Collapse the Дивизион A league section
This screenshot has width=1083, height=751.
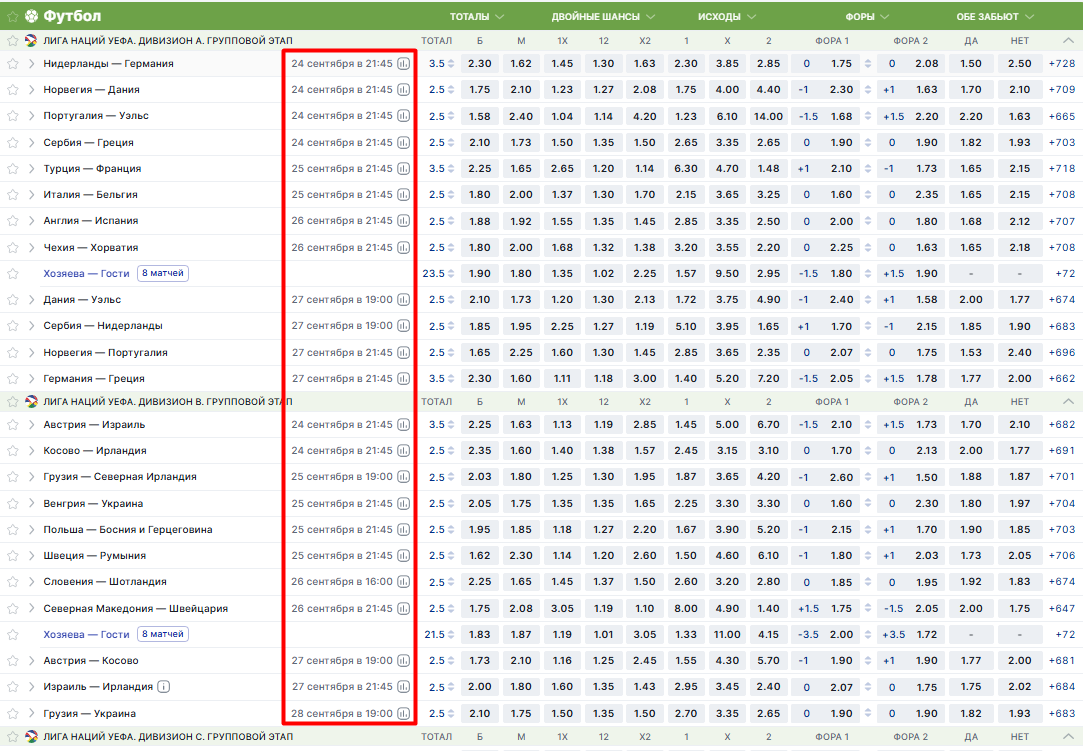(1068, 41)
